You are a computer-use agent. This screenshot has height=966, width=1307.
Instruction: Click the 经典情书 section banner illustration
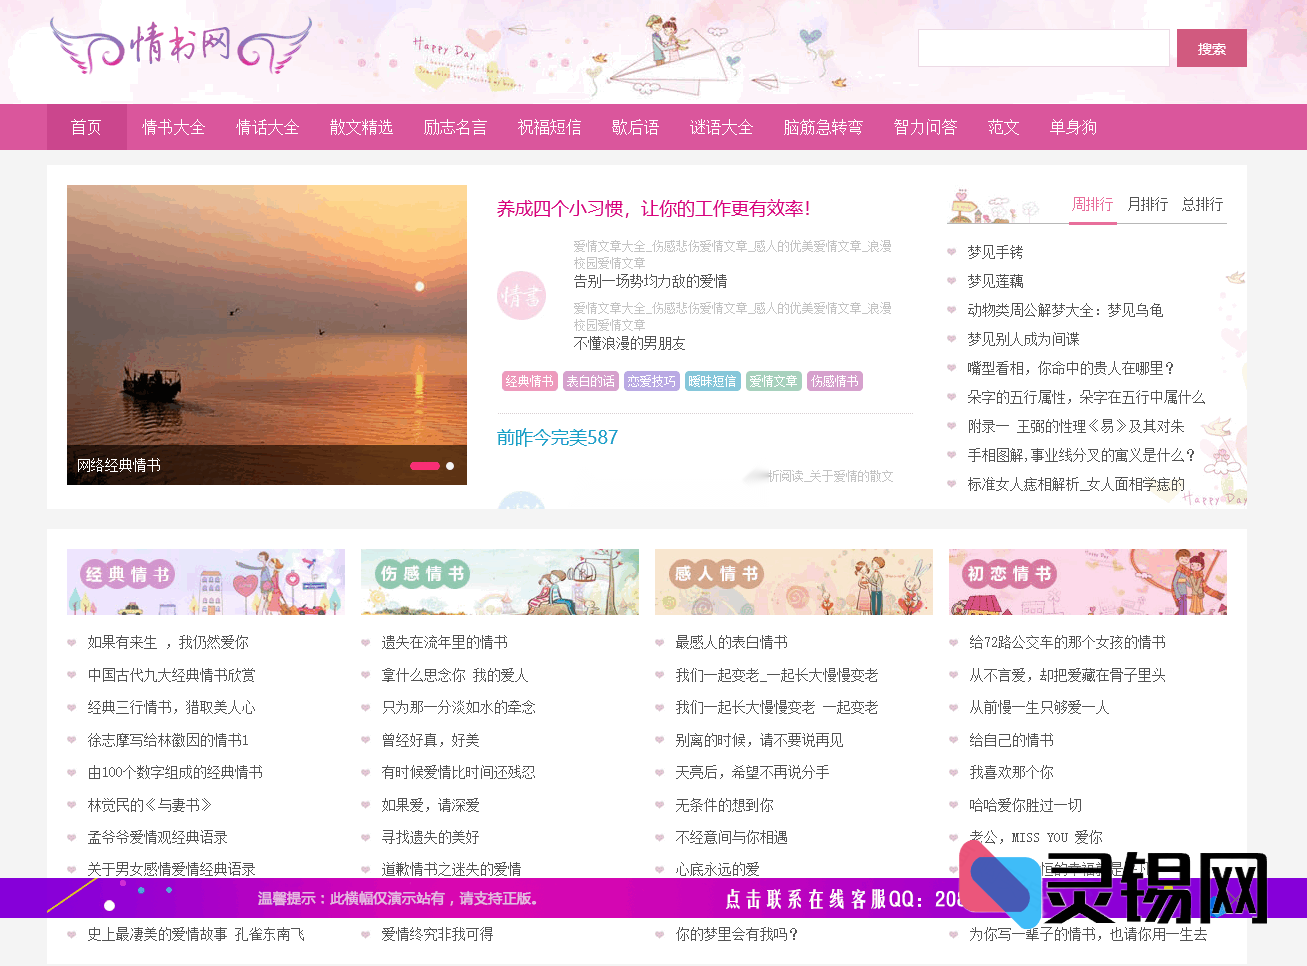[205, 581]
